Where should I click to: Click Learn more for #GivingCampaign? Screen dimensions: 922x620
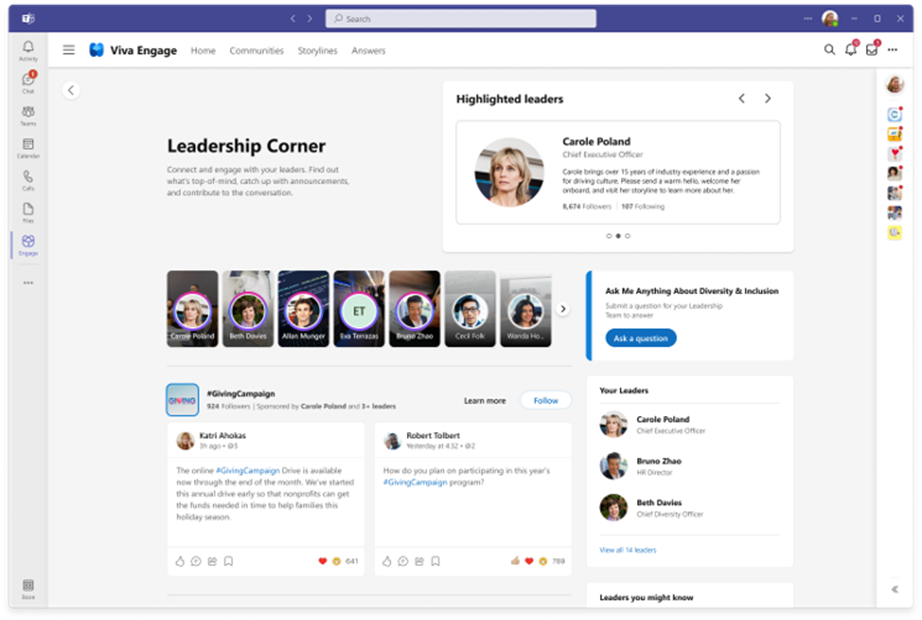point(485,401)
